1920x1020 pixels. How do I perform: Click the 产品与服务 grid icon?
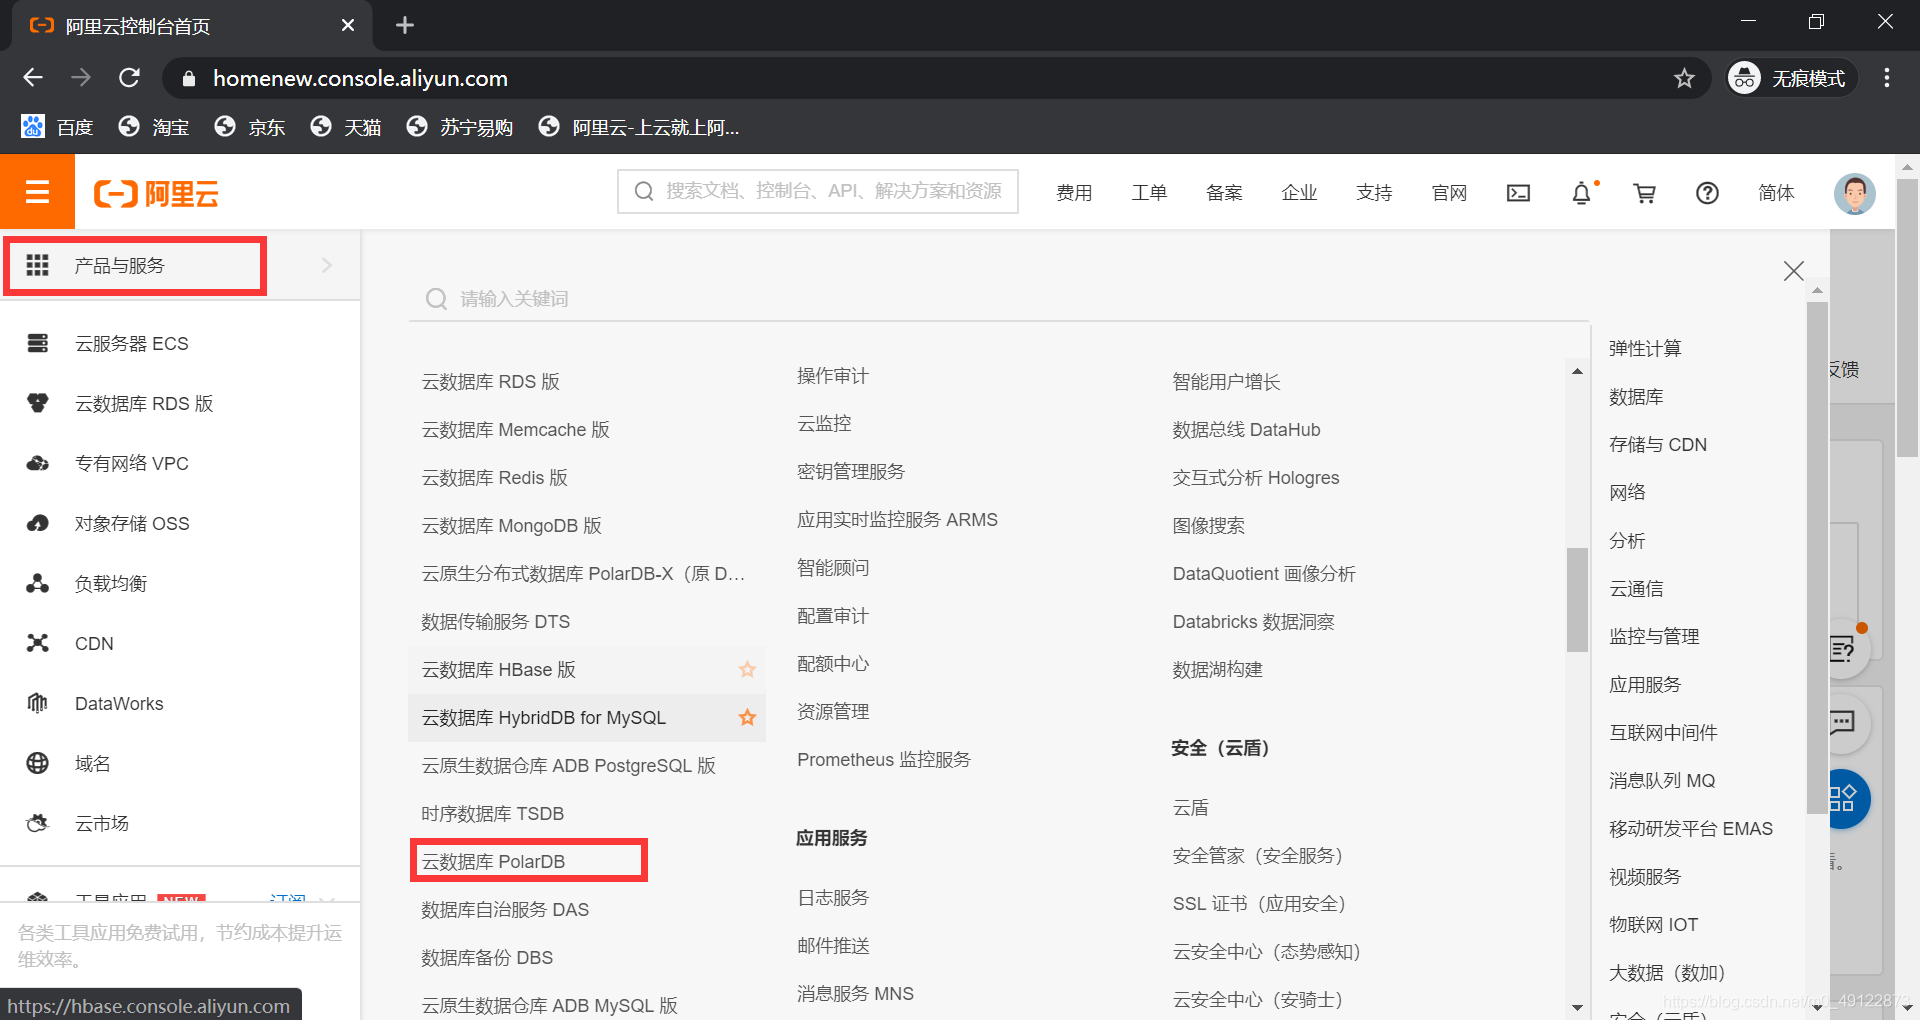tap(37, 265)
